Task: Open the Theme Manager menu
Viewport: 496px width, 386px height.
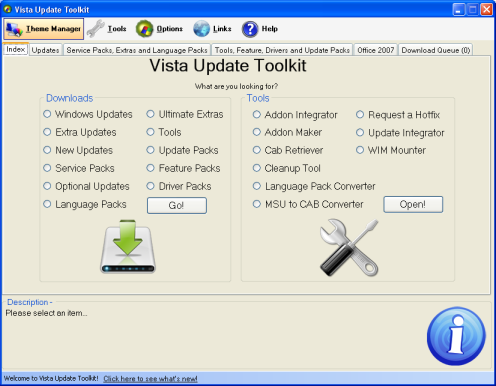Action: click(44, 29)
